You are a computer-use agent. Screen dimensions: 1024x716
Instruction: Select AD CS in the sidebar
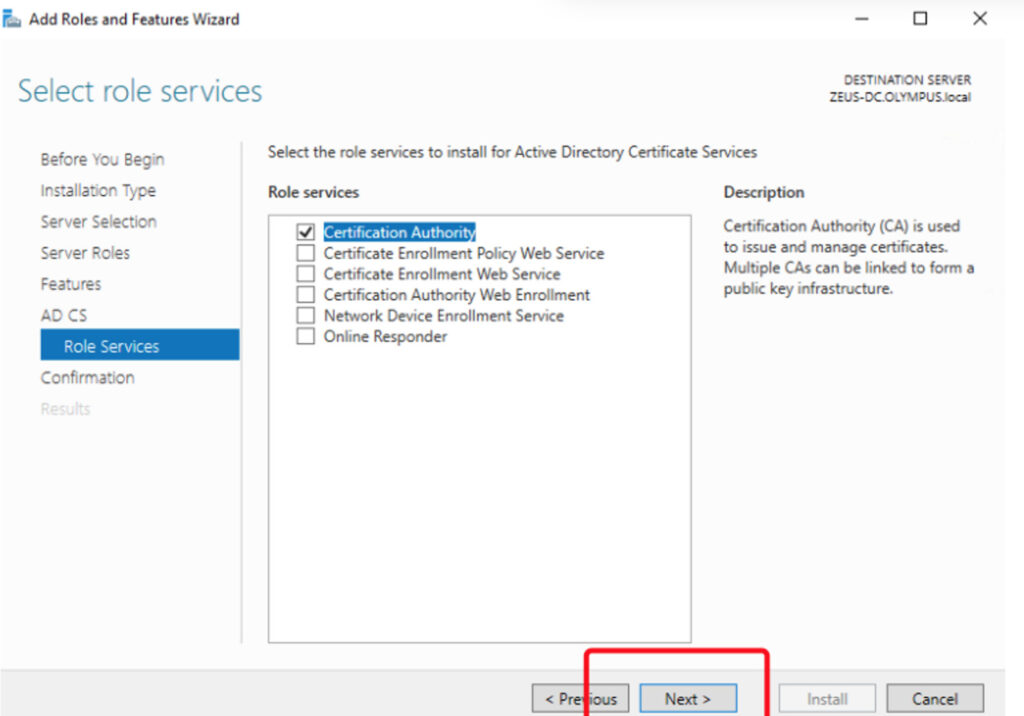tap(63, 315)
